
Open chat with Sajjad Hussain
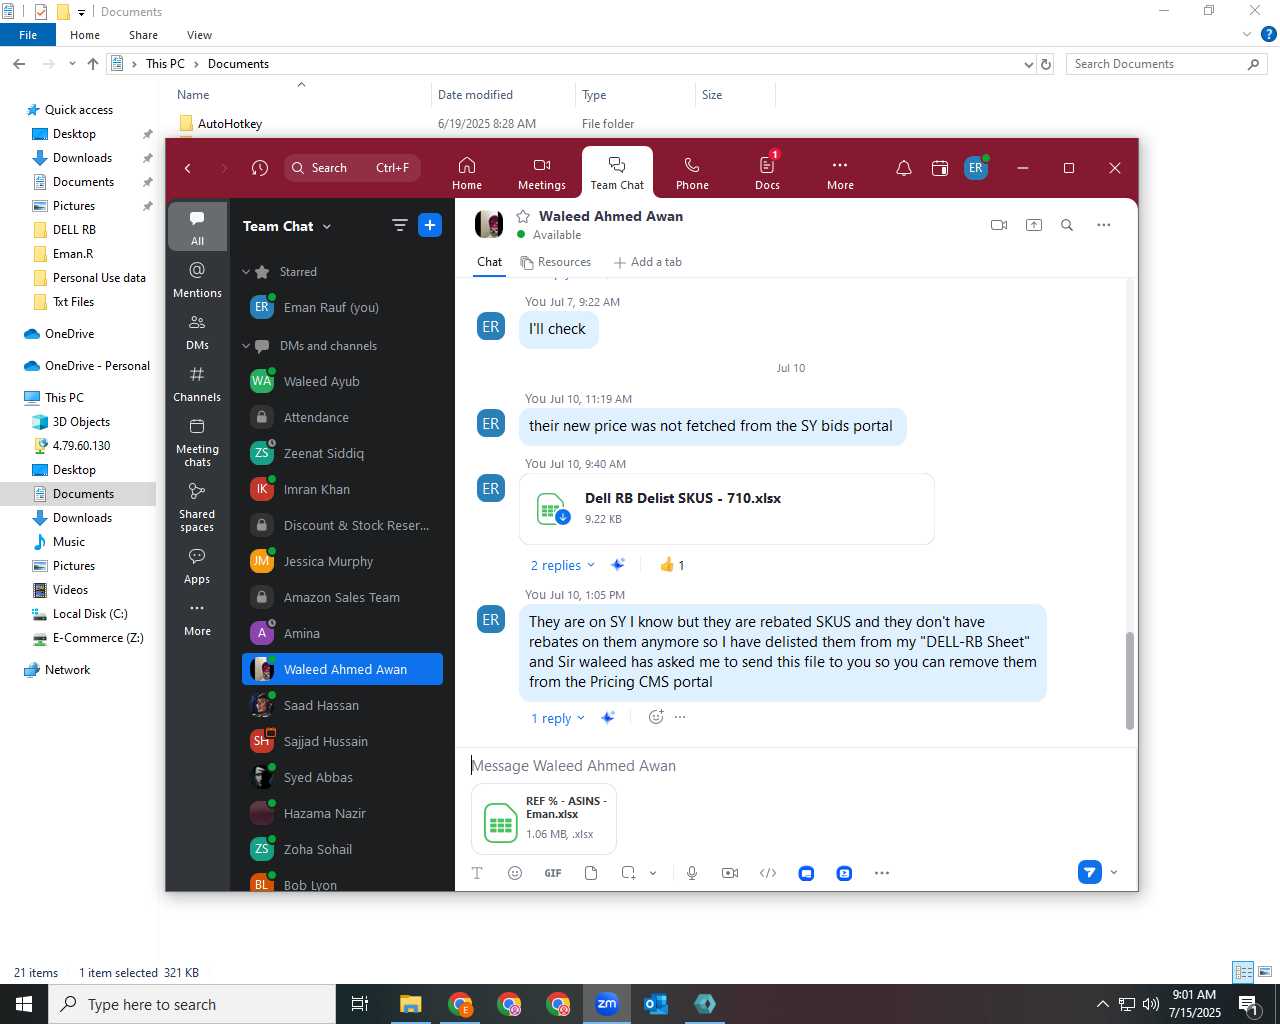point(342,741)
